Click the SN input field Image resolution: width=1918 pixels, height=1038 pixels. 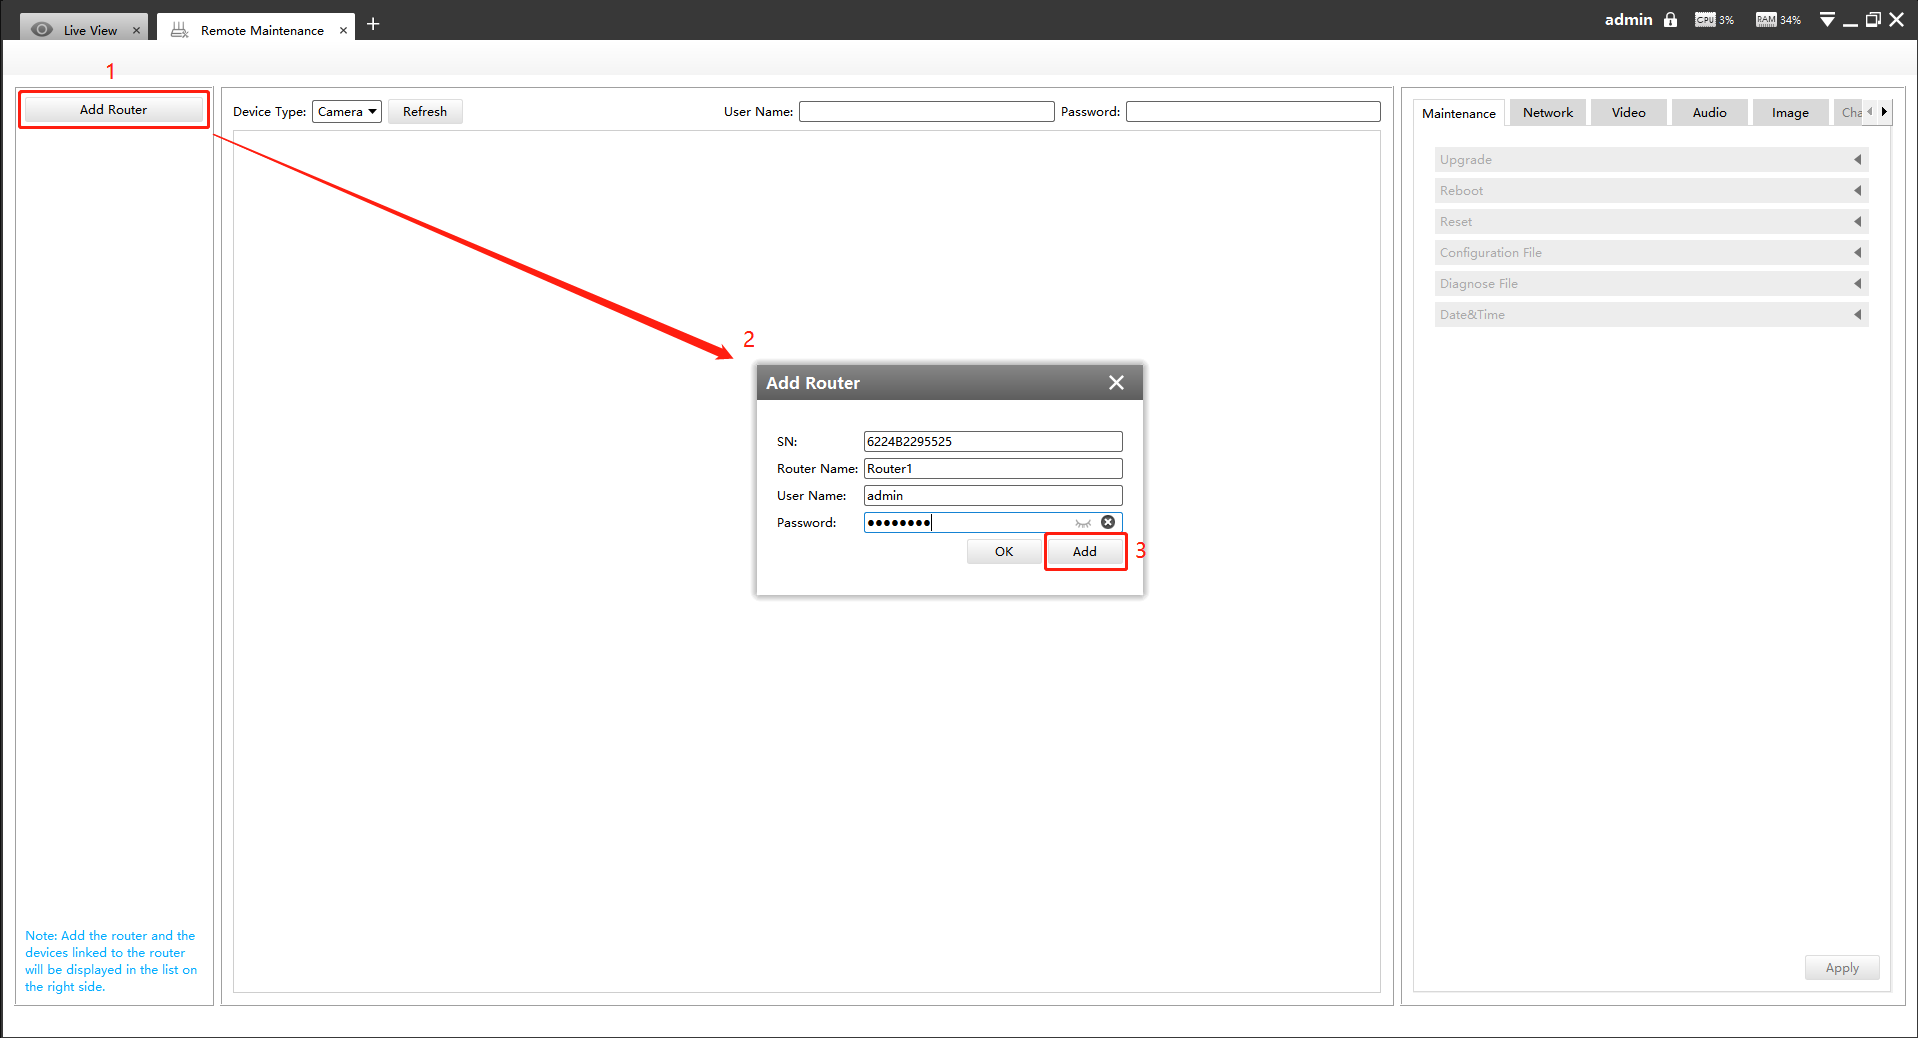[993, 442]
